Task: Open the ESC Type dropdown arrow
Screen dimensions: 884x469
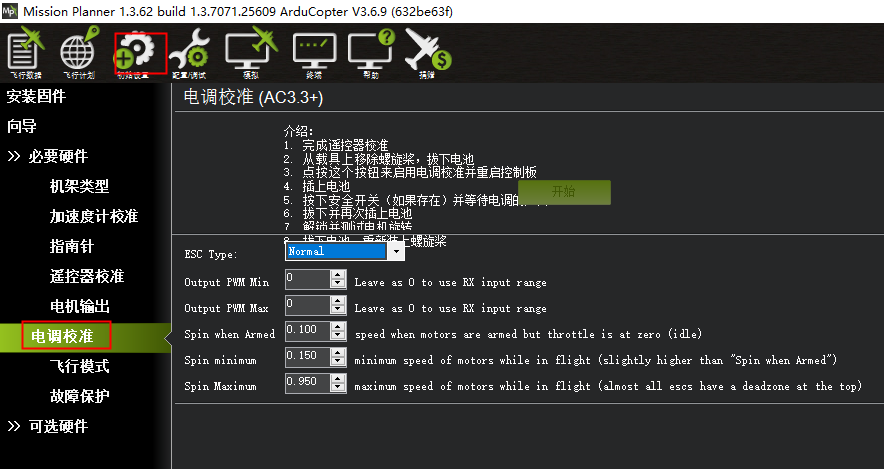Action: coord(396,251)
